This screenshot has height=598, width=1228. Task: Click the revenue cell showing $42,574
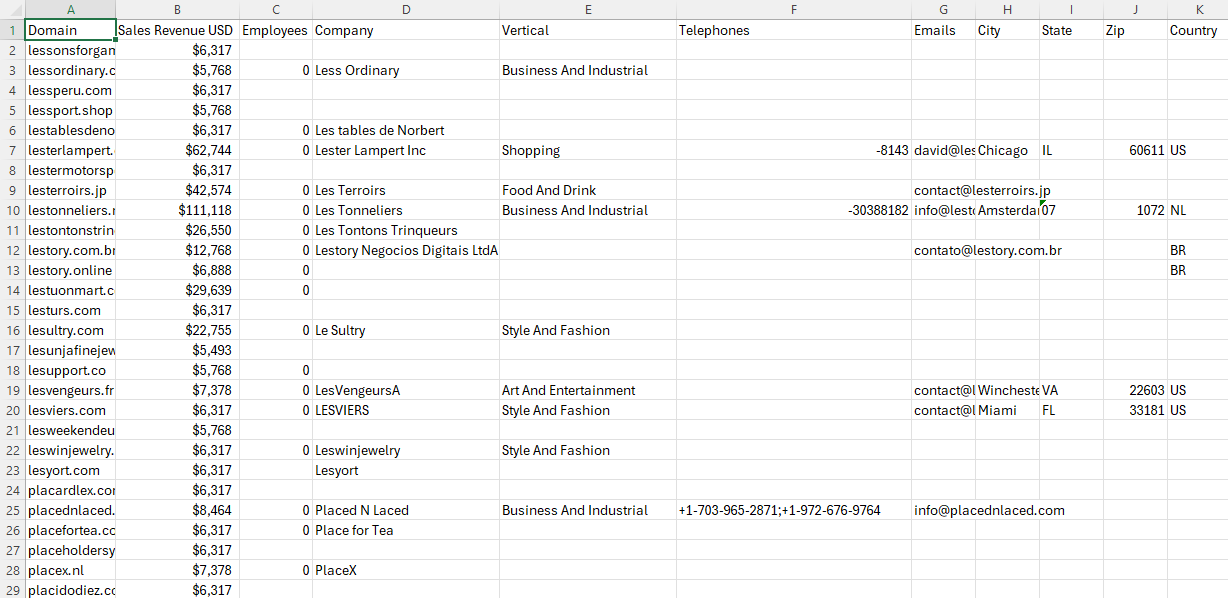coord(177,190)
